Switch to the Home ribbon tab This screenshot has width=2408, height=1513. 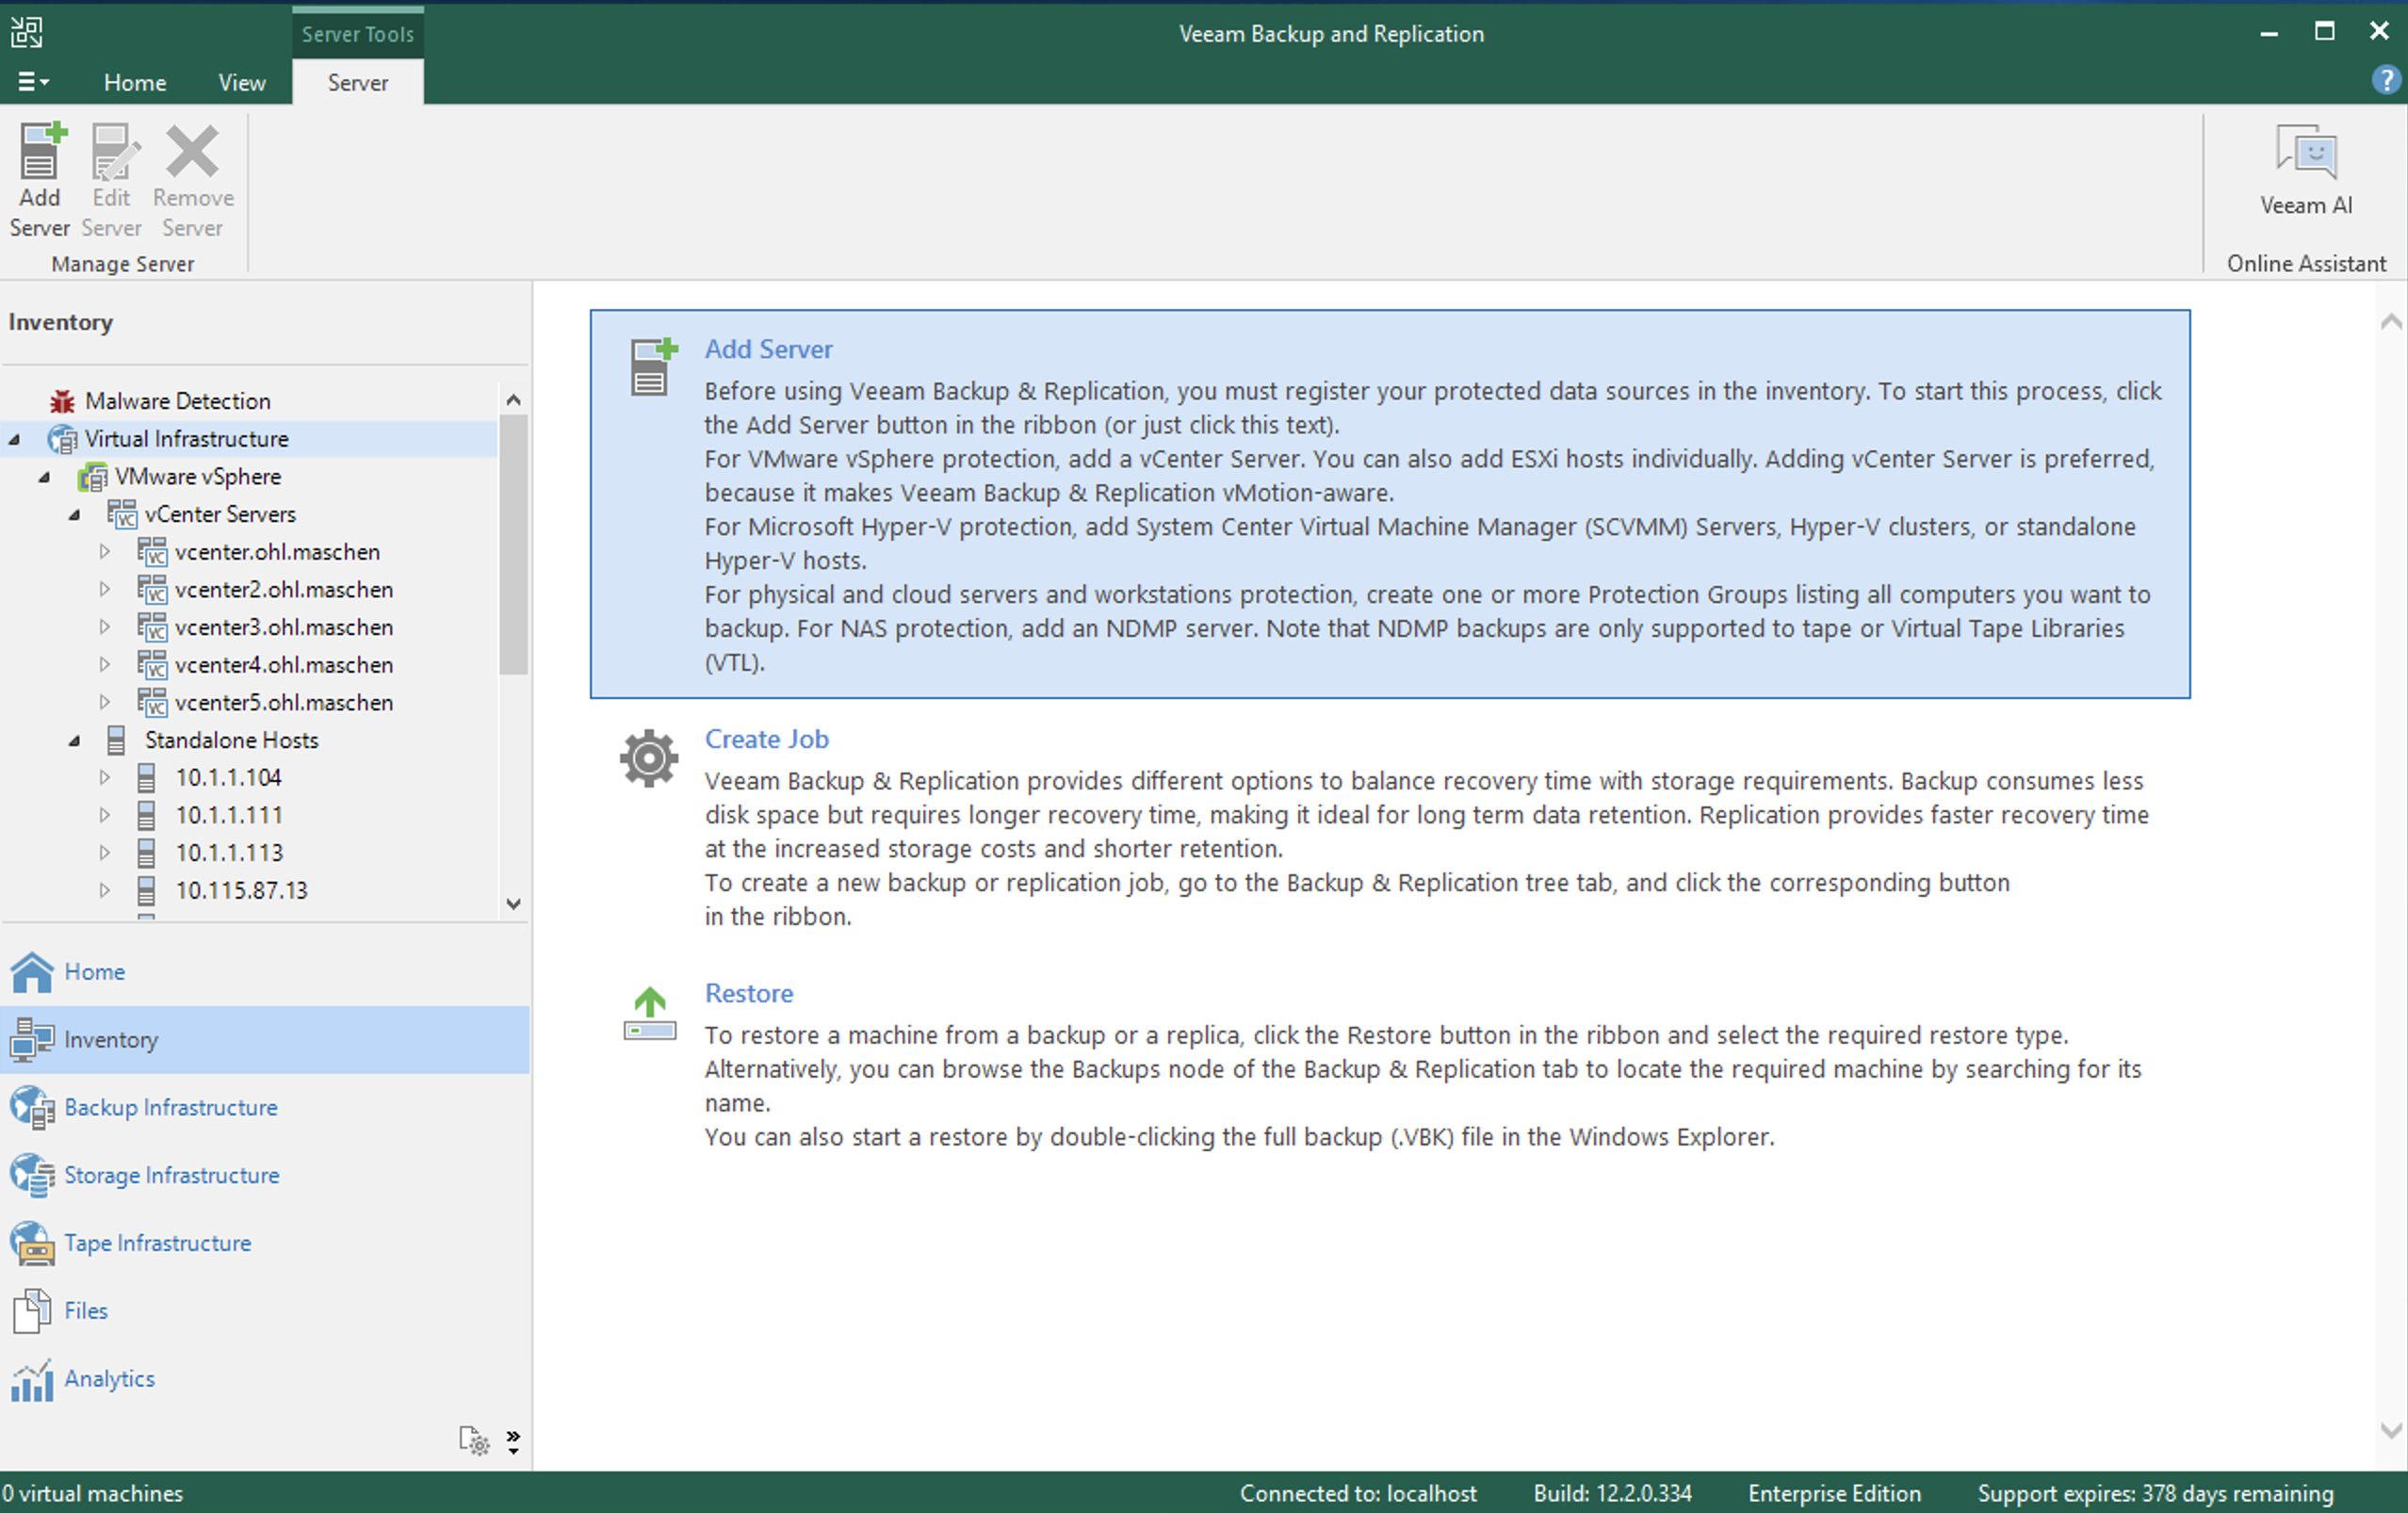click(135, 83)
